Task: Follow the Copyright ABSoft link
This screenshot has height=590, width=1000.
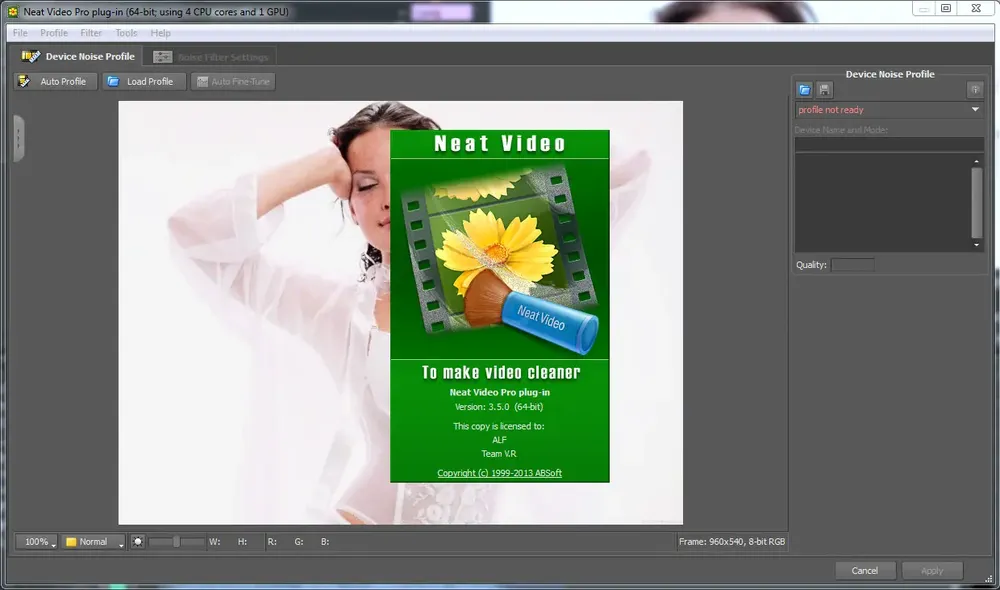Action: click(x=499, y=473)
